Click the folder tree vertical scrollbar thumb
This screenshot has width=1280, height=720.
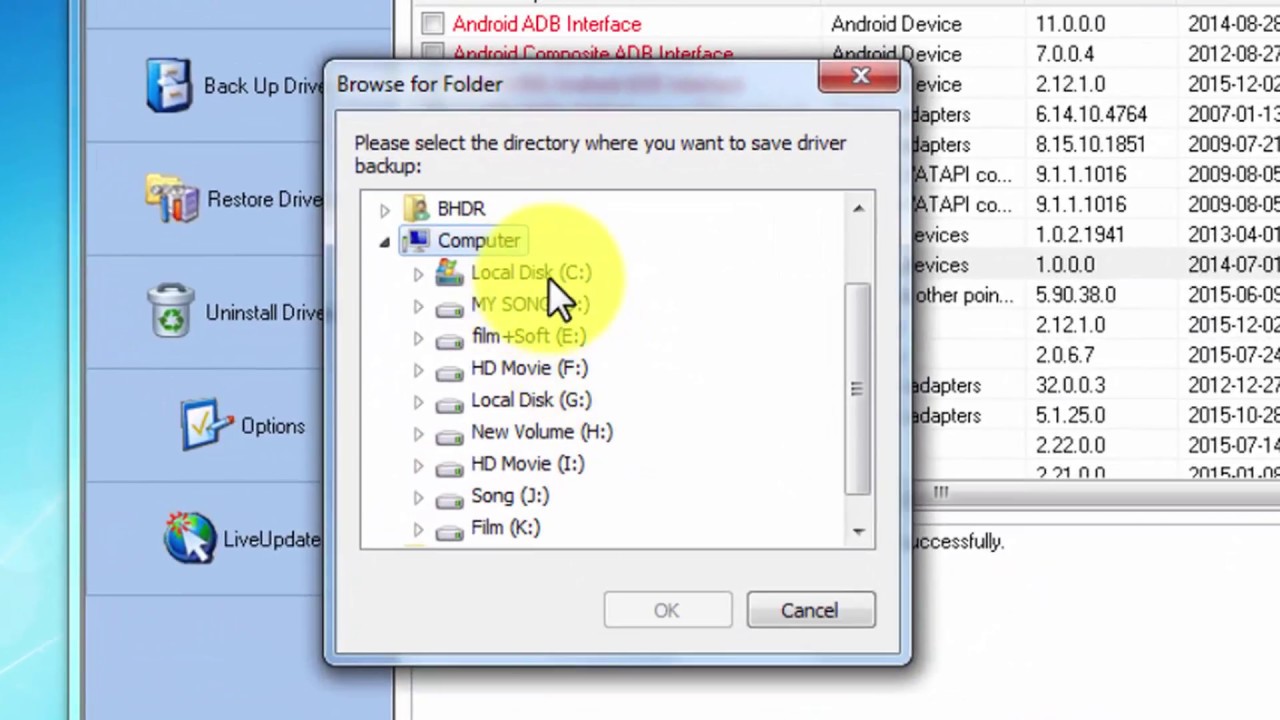tap(857, 388)
